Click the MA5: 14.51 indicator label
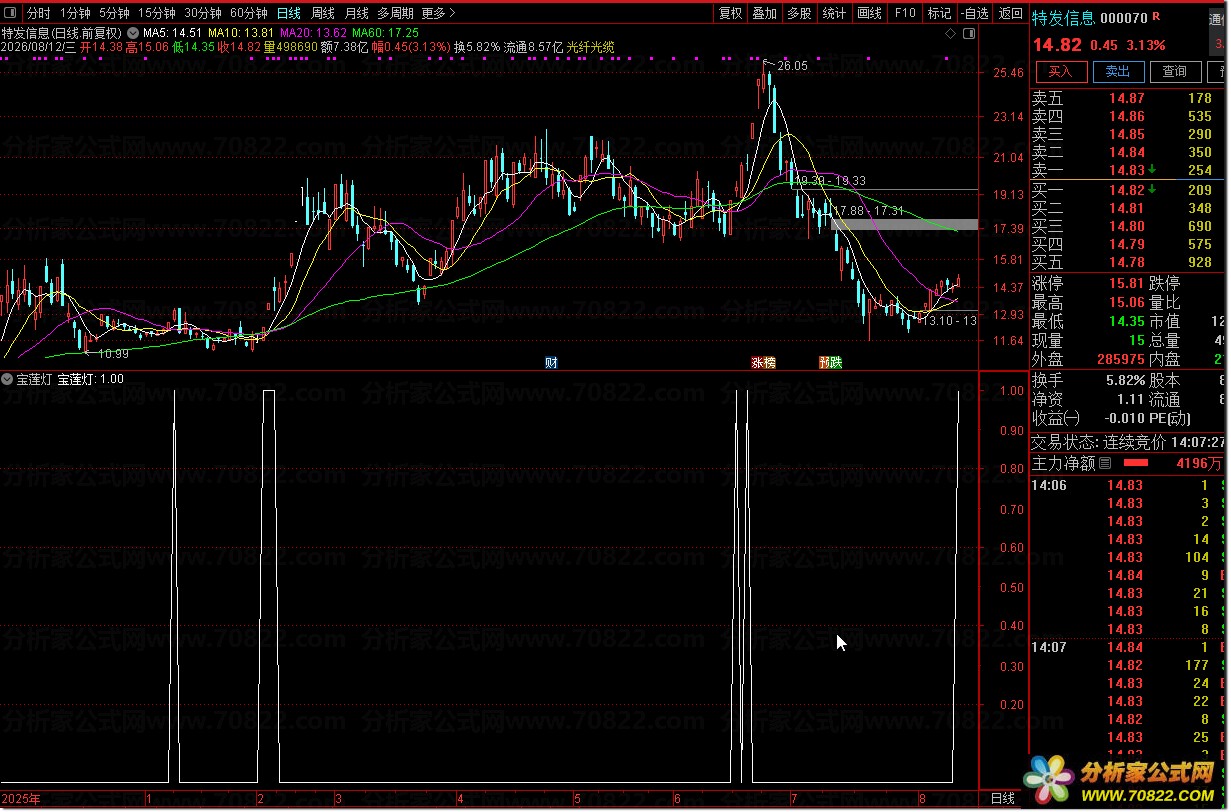1231x812 pixels. 174,33
